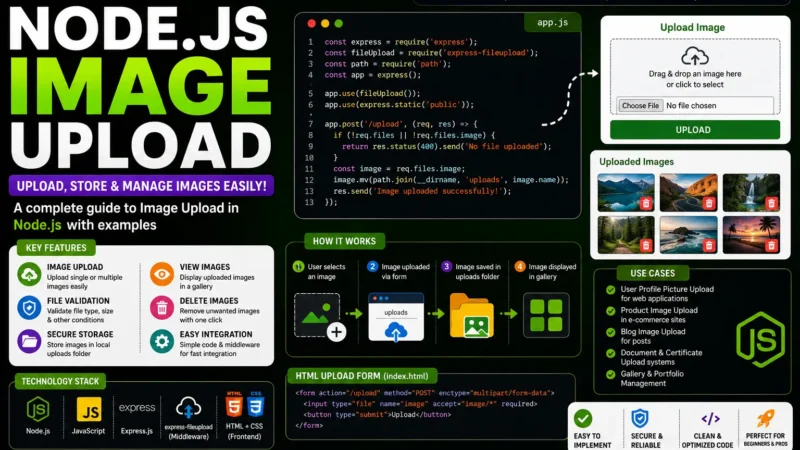This screenshot has height=450, width=800.
Task: Delete the winding road canyon image
Action: pos(709,204)
